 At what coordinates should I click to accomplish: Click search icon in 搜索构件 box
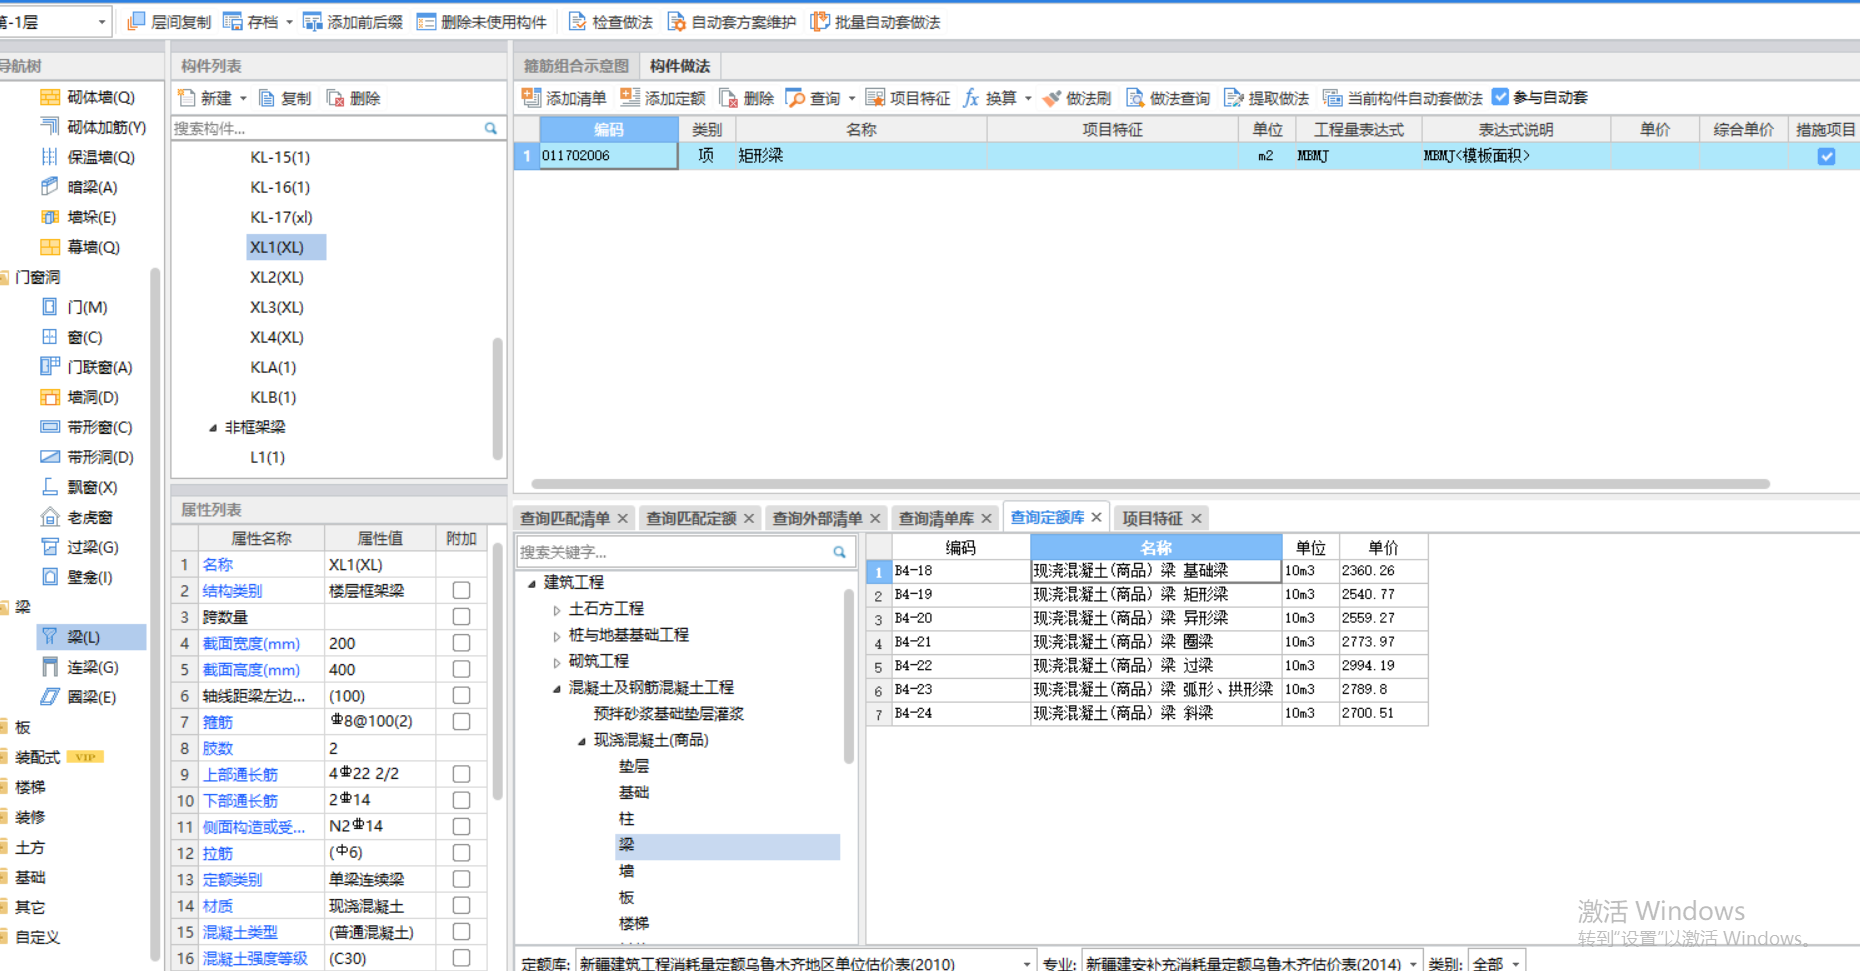(491, 128)
